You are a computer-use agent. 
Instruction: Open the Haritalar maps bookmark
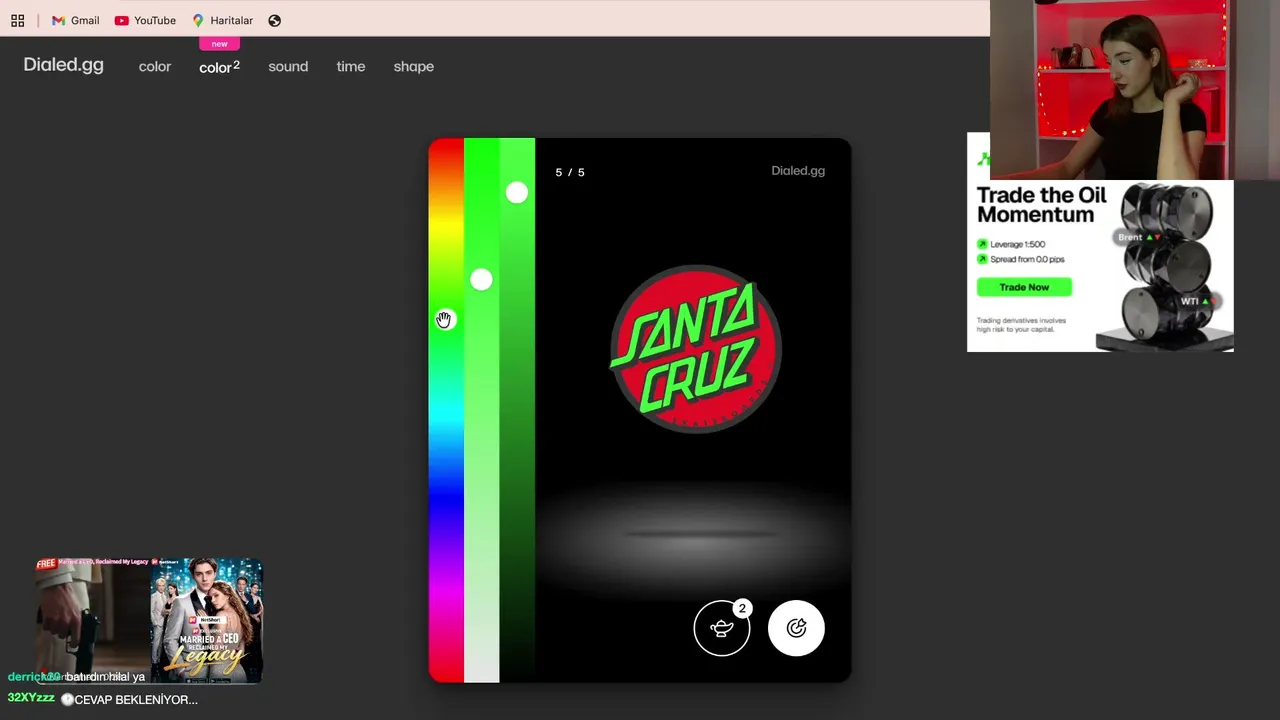click(x=222, y=20)
